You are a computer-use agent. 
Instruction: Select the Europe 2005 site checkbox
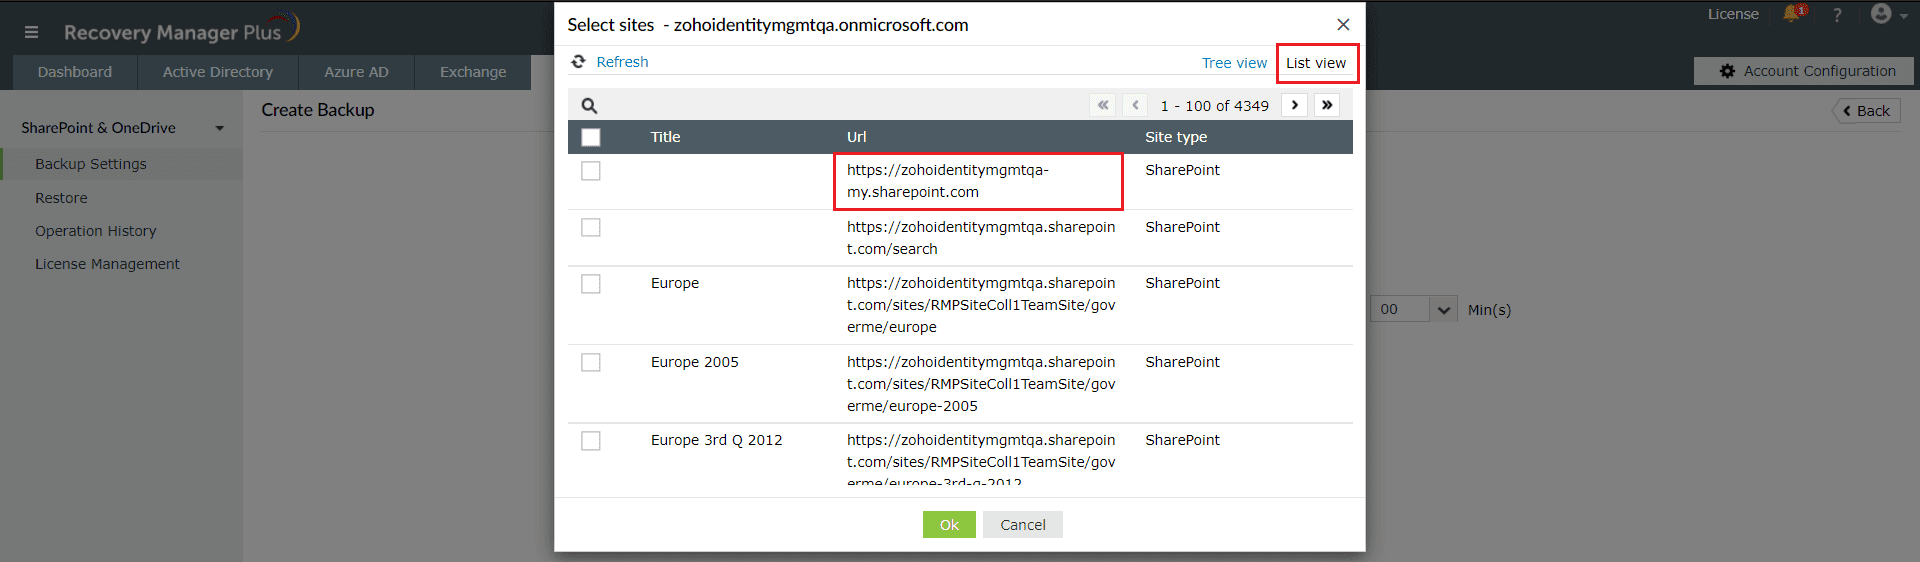pos(591,362)
